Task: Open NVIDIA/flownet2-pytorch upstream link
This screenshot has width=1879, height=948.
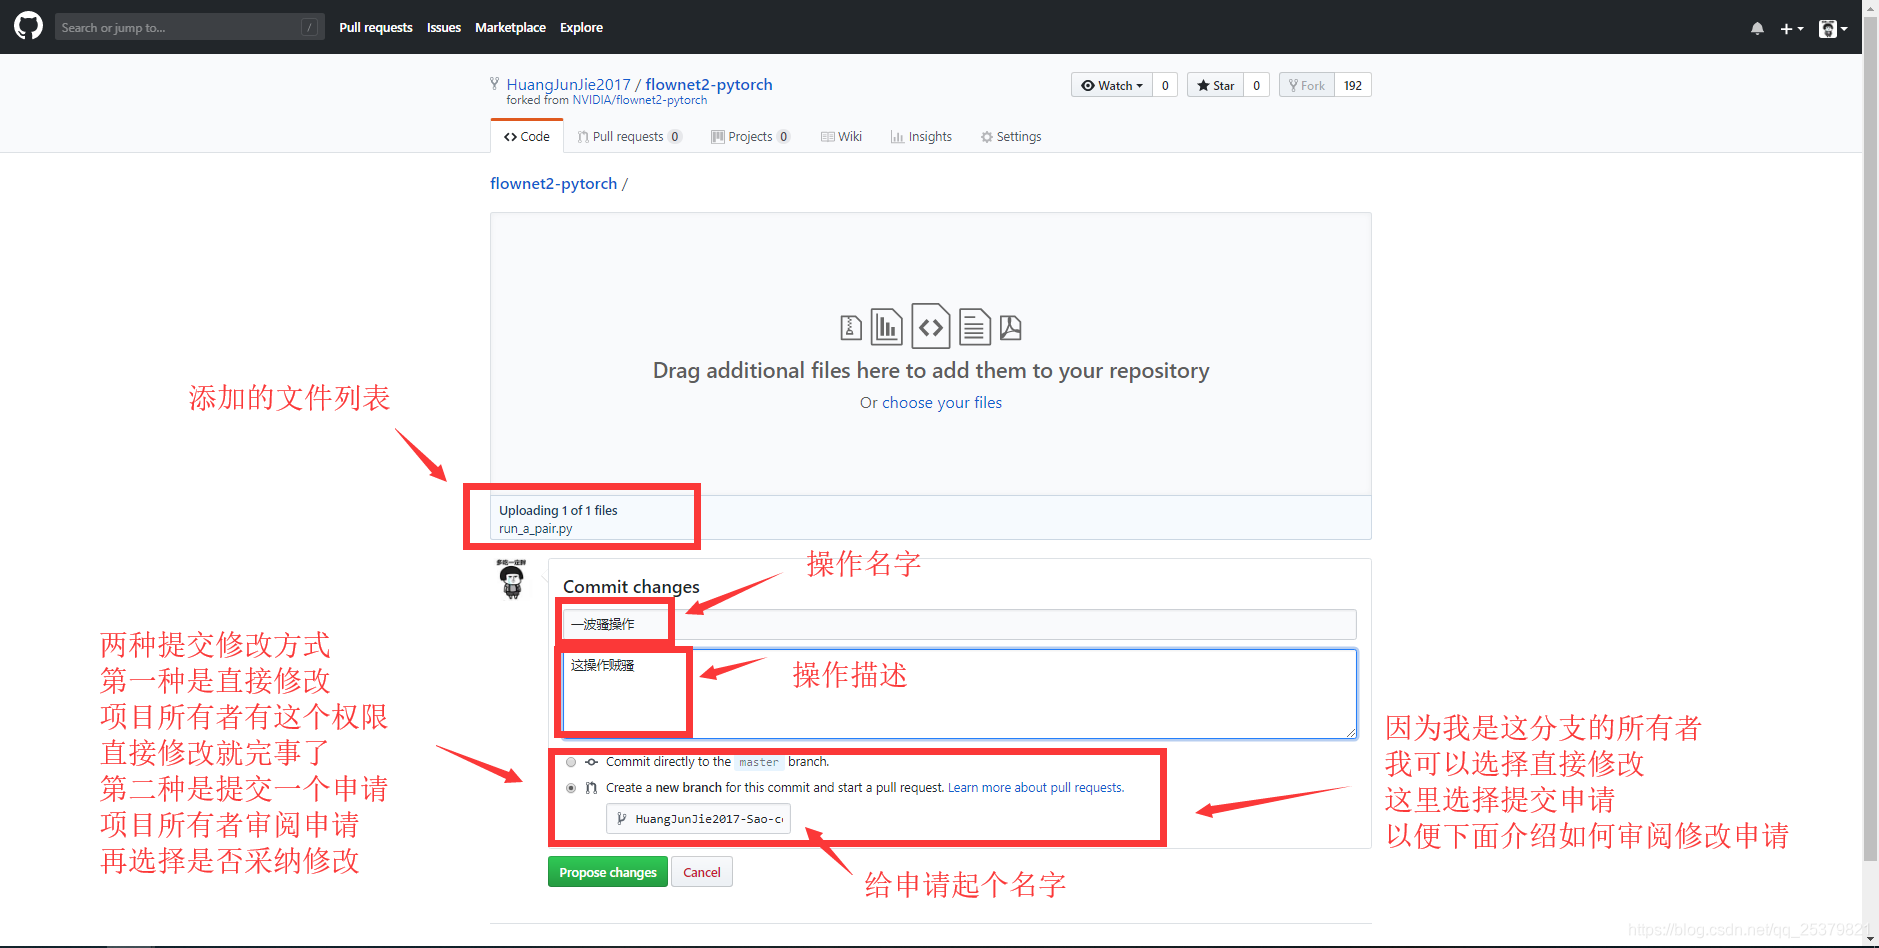Action: 639,100
